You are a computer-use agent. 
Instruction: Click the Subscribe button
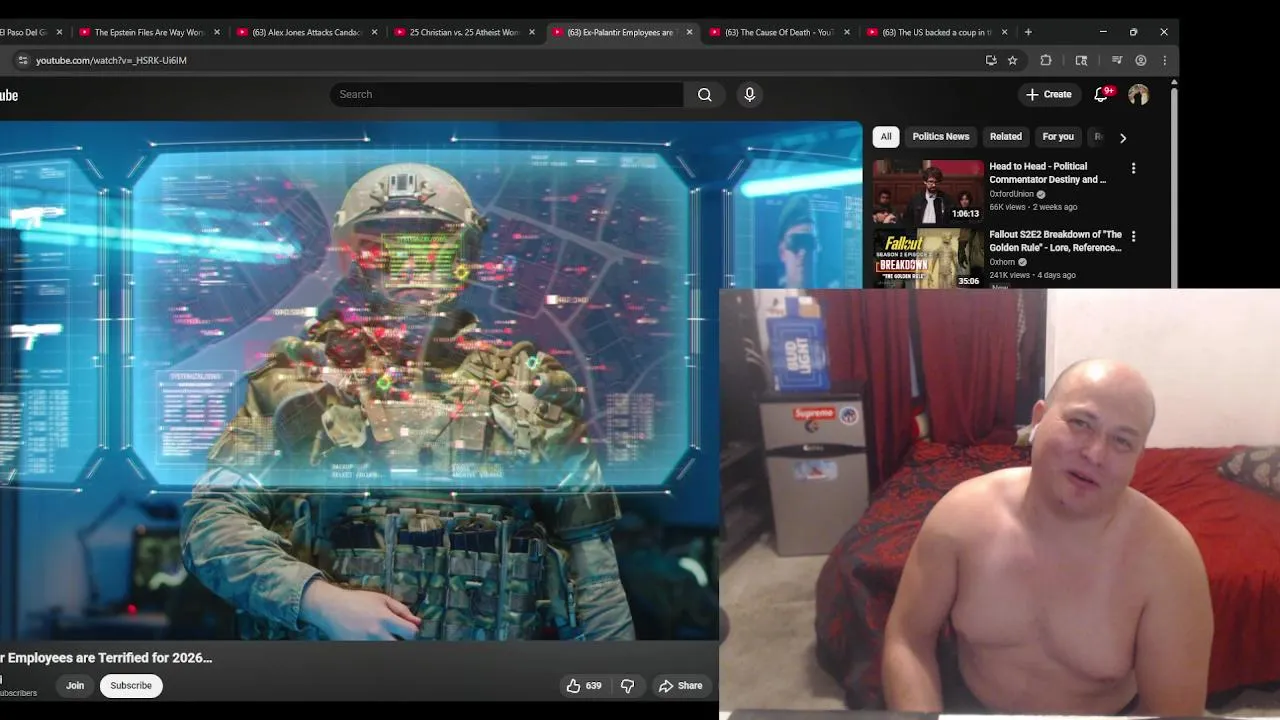click(131, 686)
